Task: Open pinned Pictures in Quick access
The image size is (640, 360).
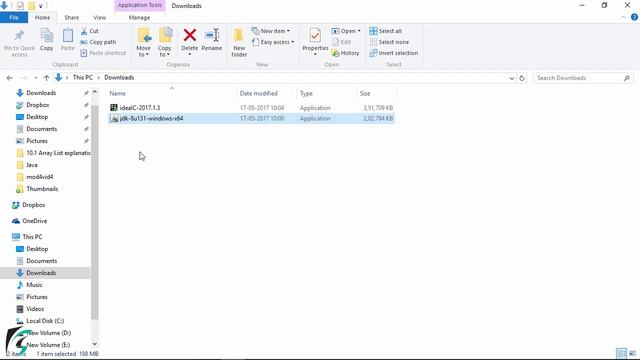Action: (37, 141)
